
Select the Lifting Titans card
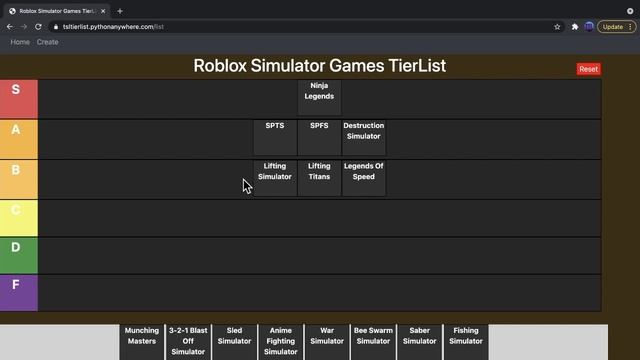pyautogui.click(x=319, y=178)
